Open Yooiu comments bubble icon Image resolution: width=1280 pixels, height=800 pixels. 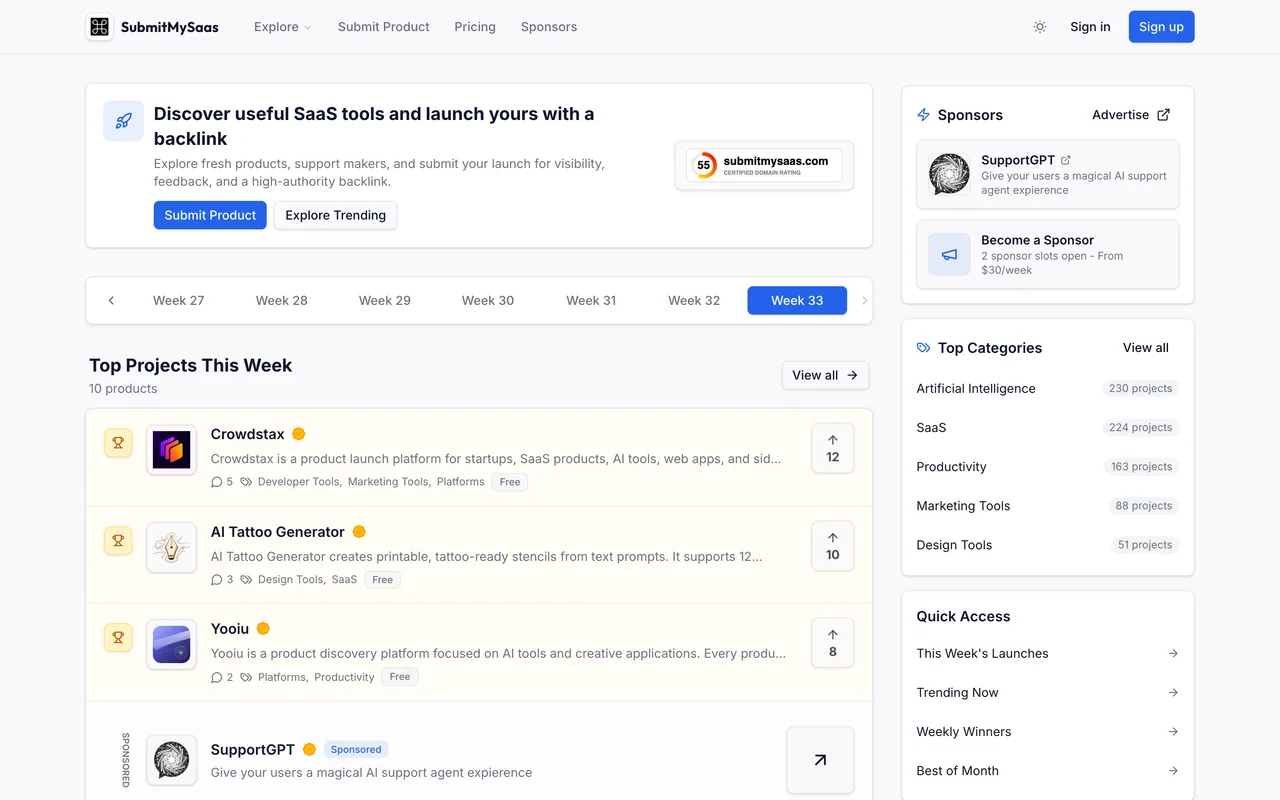(217, 677)
